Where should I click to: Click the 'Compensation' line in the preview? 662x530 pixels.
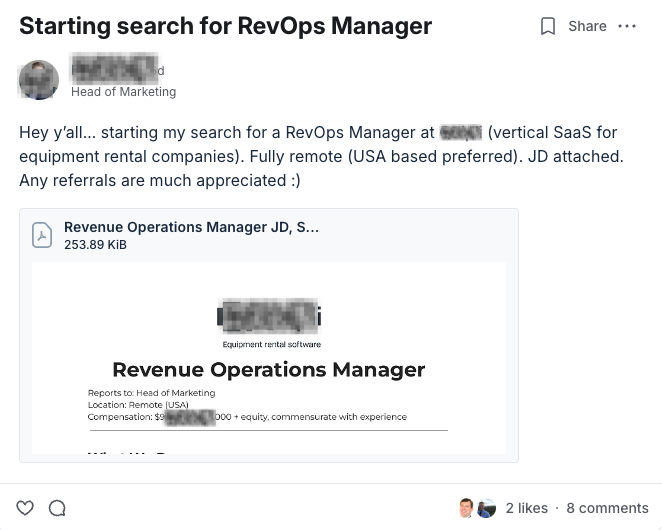click(247, 417)
